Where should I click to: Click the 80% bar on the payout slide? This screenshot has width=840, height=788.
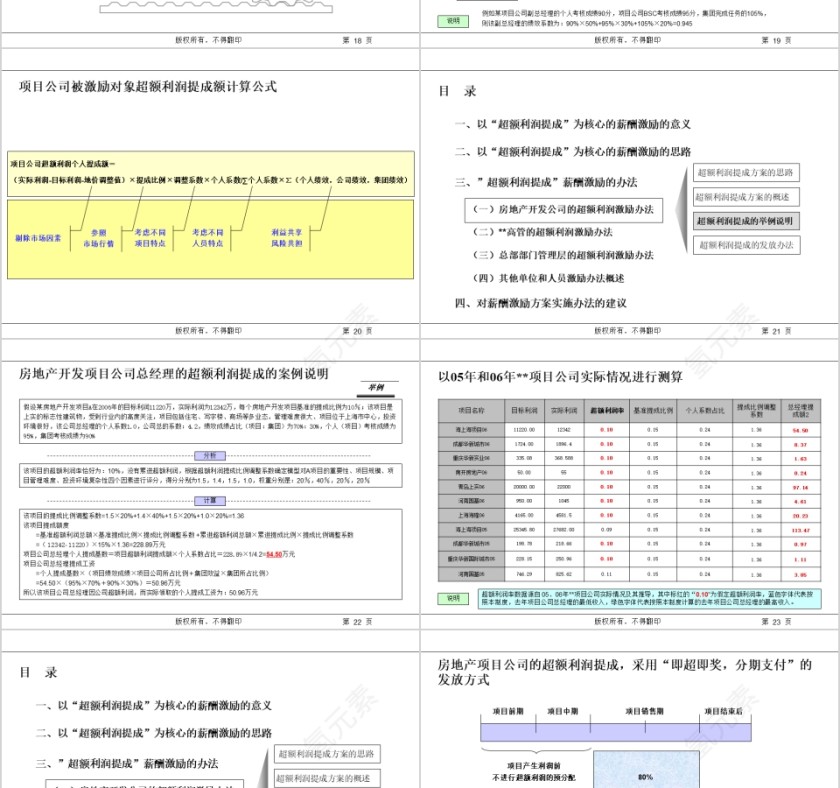(645, 775)
